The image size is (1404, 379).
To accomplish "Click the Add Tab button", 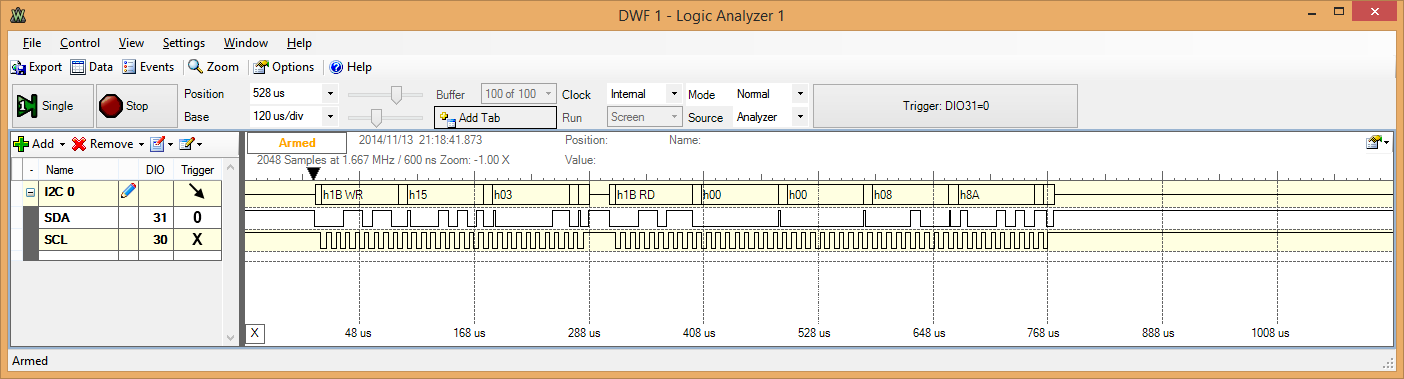I will pos(495,117).
